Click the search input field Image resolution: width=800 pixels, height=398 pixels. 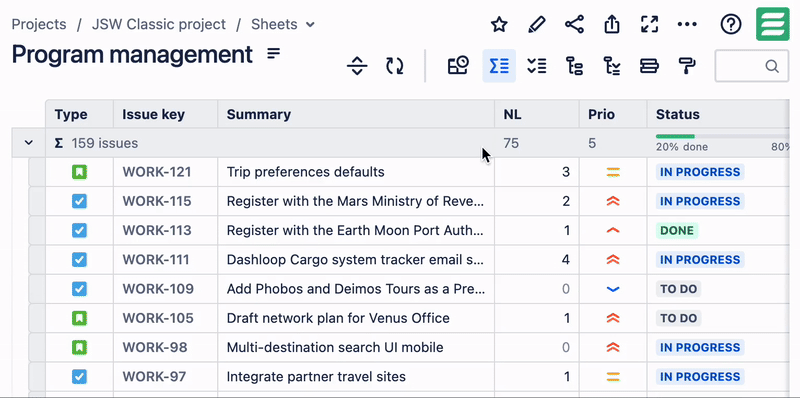tap(752, 66)
